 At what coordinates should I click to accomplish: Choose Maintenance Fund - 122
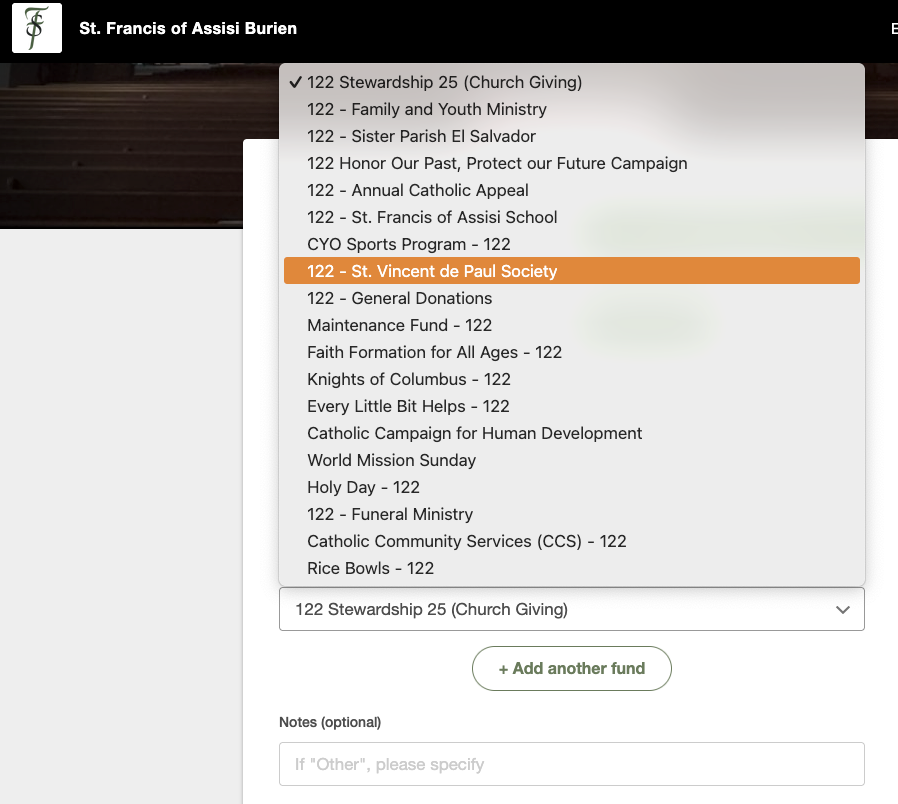(x=572, y=325)
